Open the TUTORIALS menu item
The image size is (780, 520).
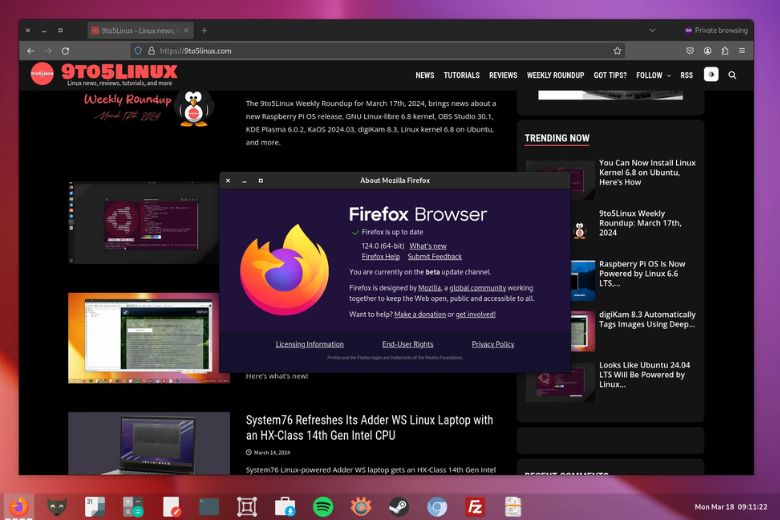coord(462,75)
